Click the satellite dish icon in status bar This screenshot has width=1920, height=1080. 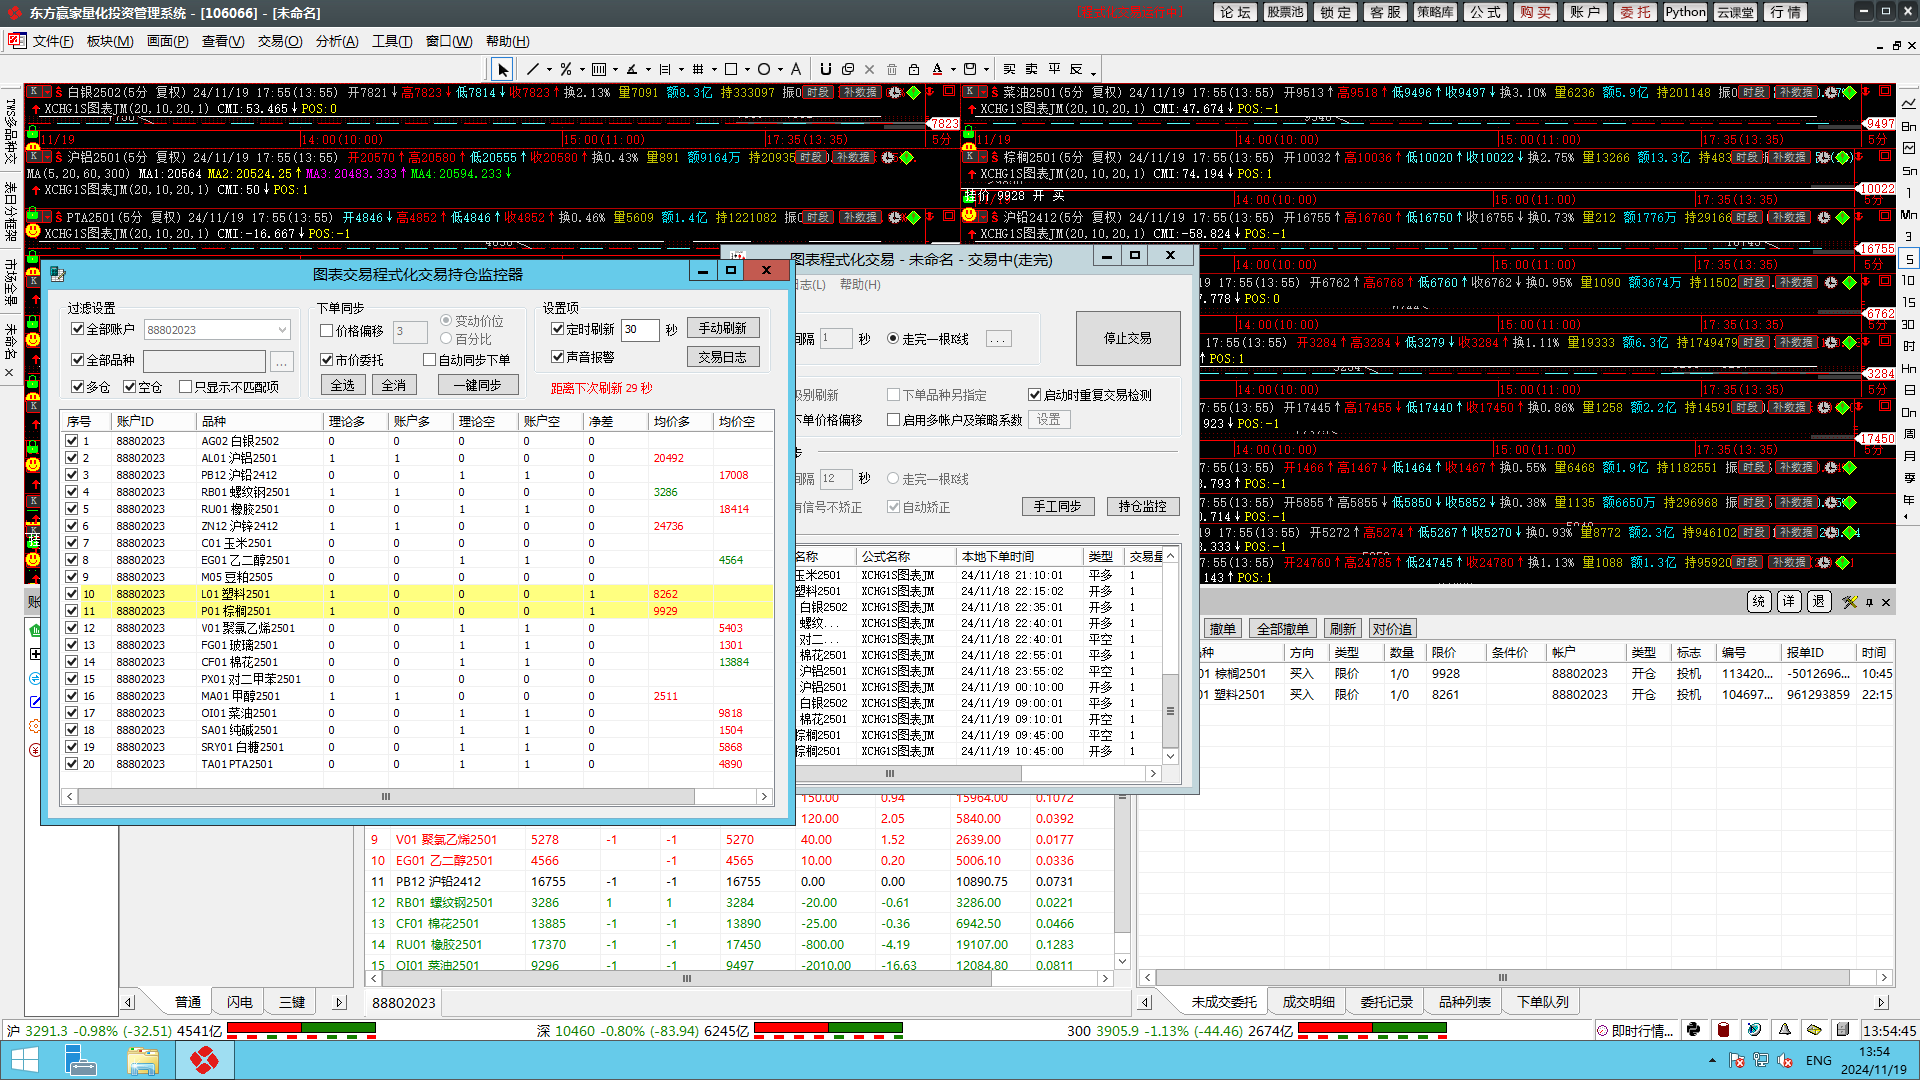click(1754, 1029)
